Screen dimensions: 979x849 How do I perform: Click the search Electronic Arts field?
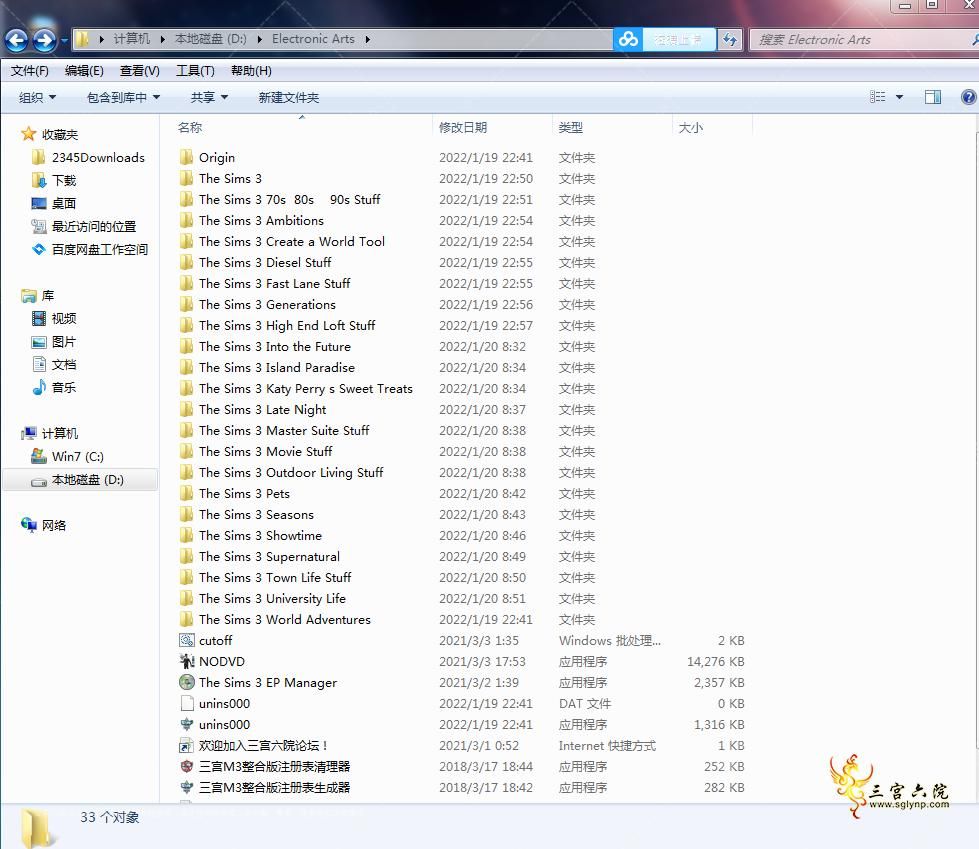[x=863, y=39]
